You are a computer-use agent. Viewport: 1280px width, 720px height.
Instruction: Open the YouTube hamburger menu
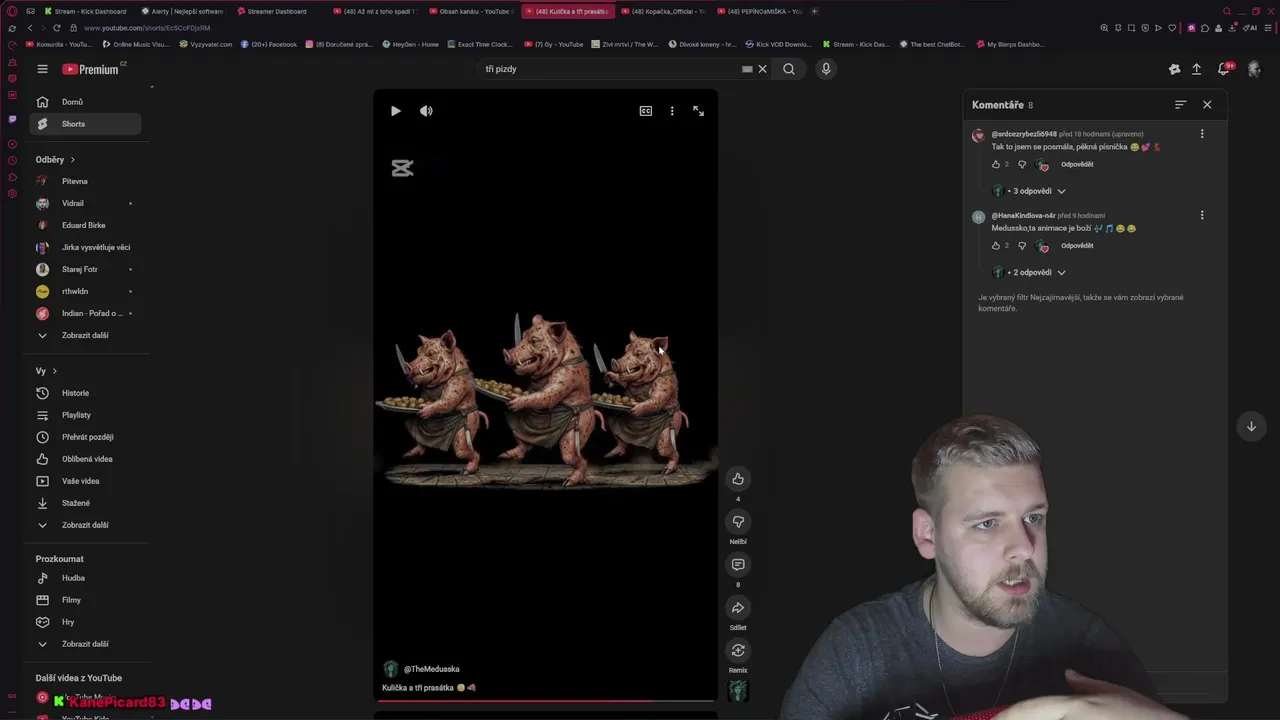[42, 69]
